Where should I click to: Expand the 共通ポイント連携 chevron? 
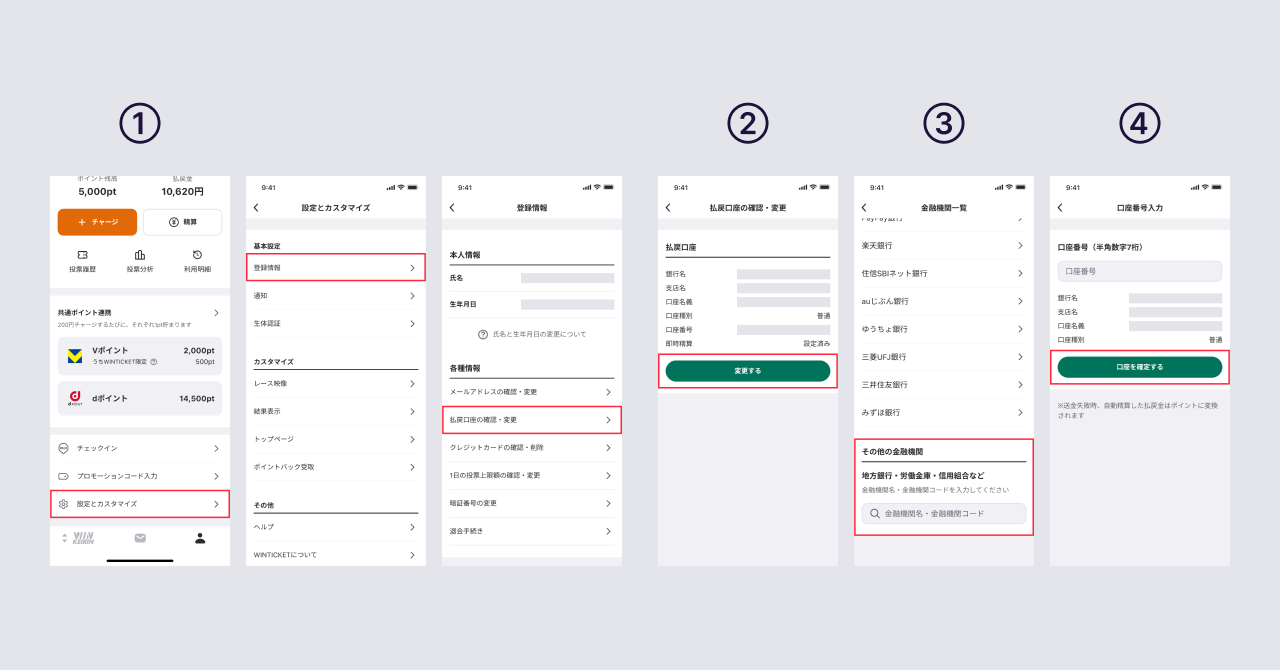216,313
